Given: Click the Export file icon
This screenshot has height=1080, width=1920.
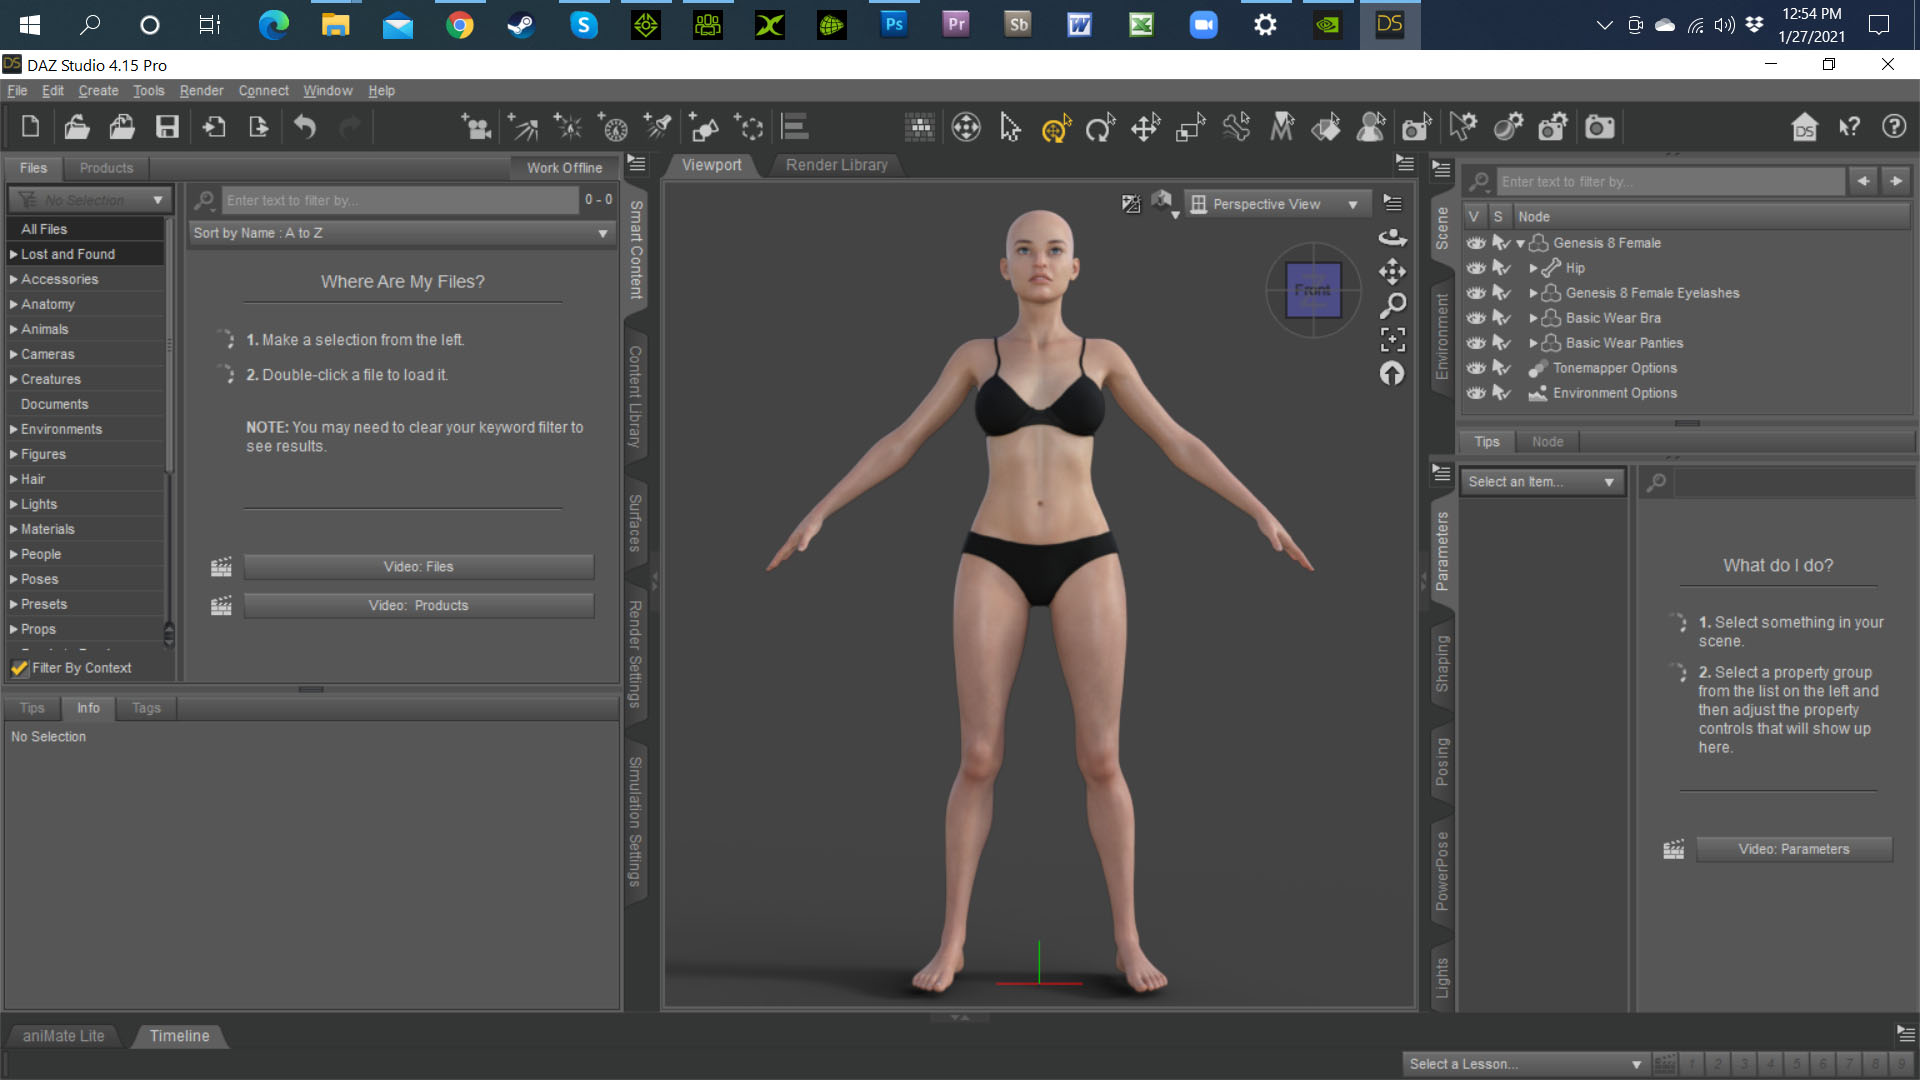Looking at the screenshot, I should [x=258, y=127].
